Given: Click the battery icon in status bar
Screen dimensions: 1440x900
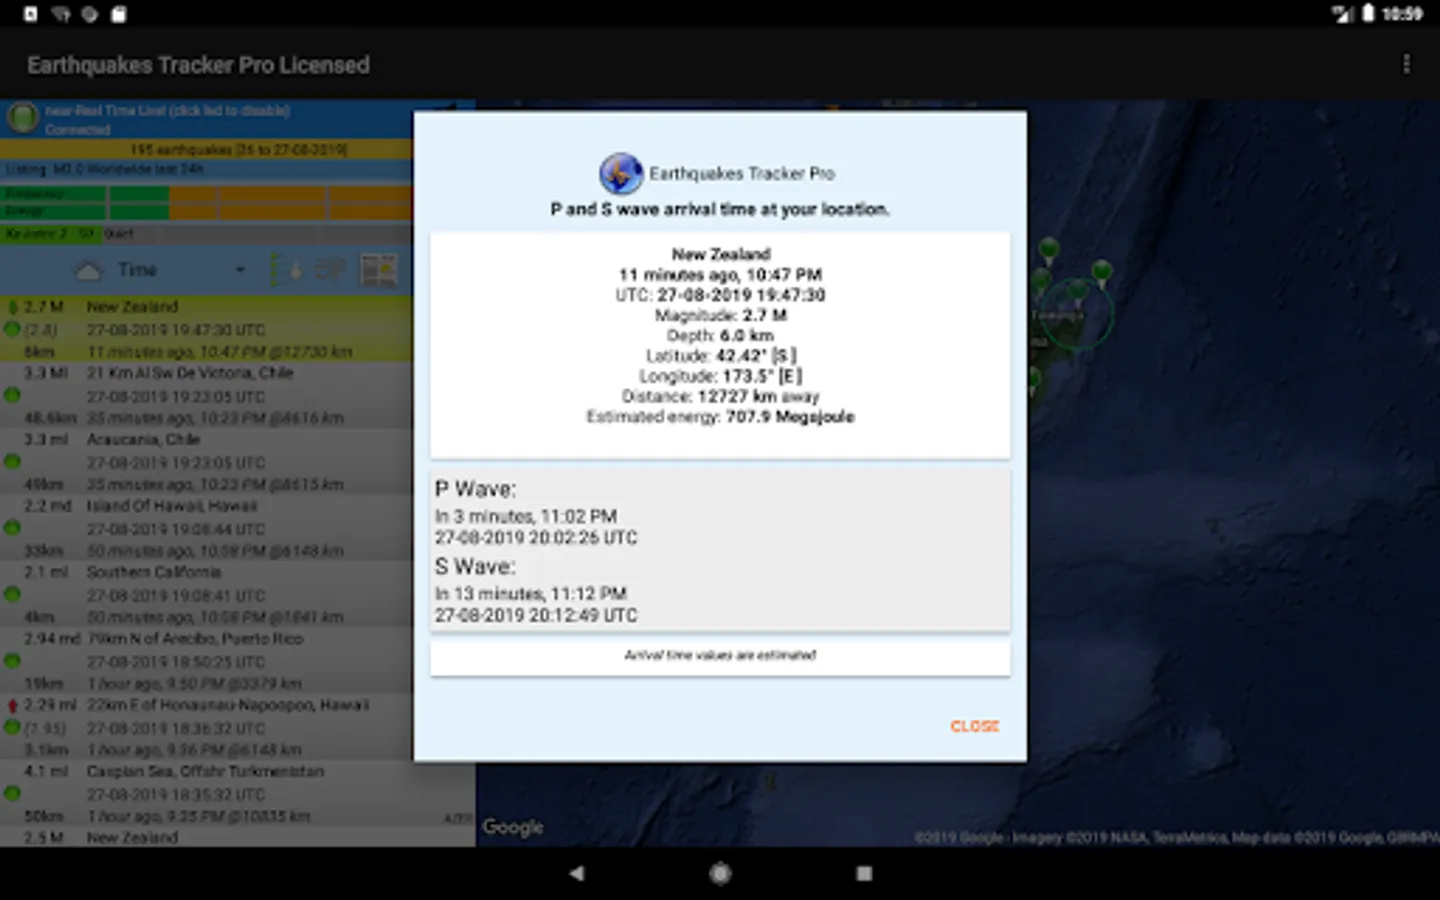Looking at the screenshot, I should (1368, 13).
